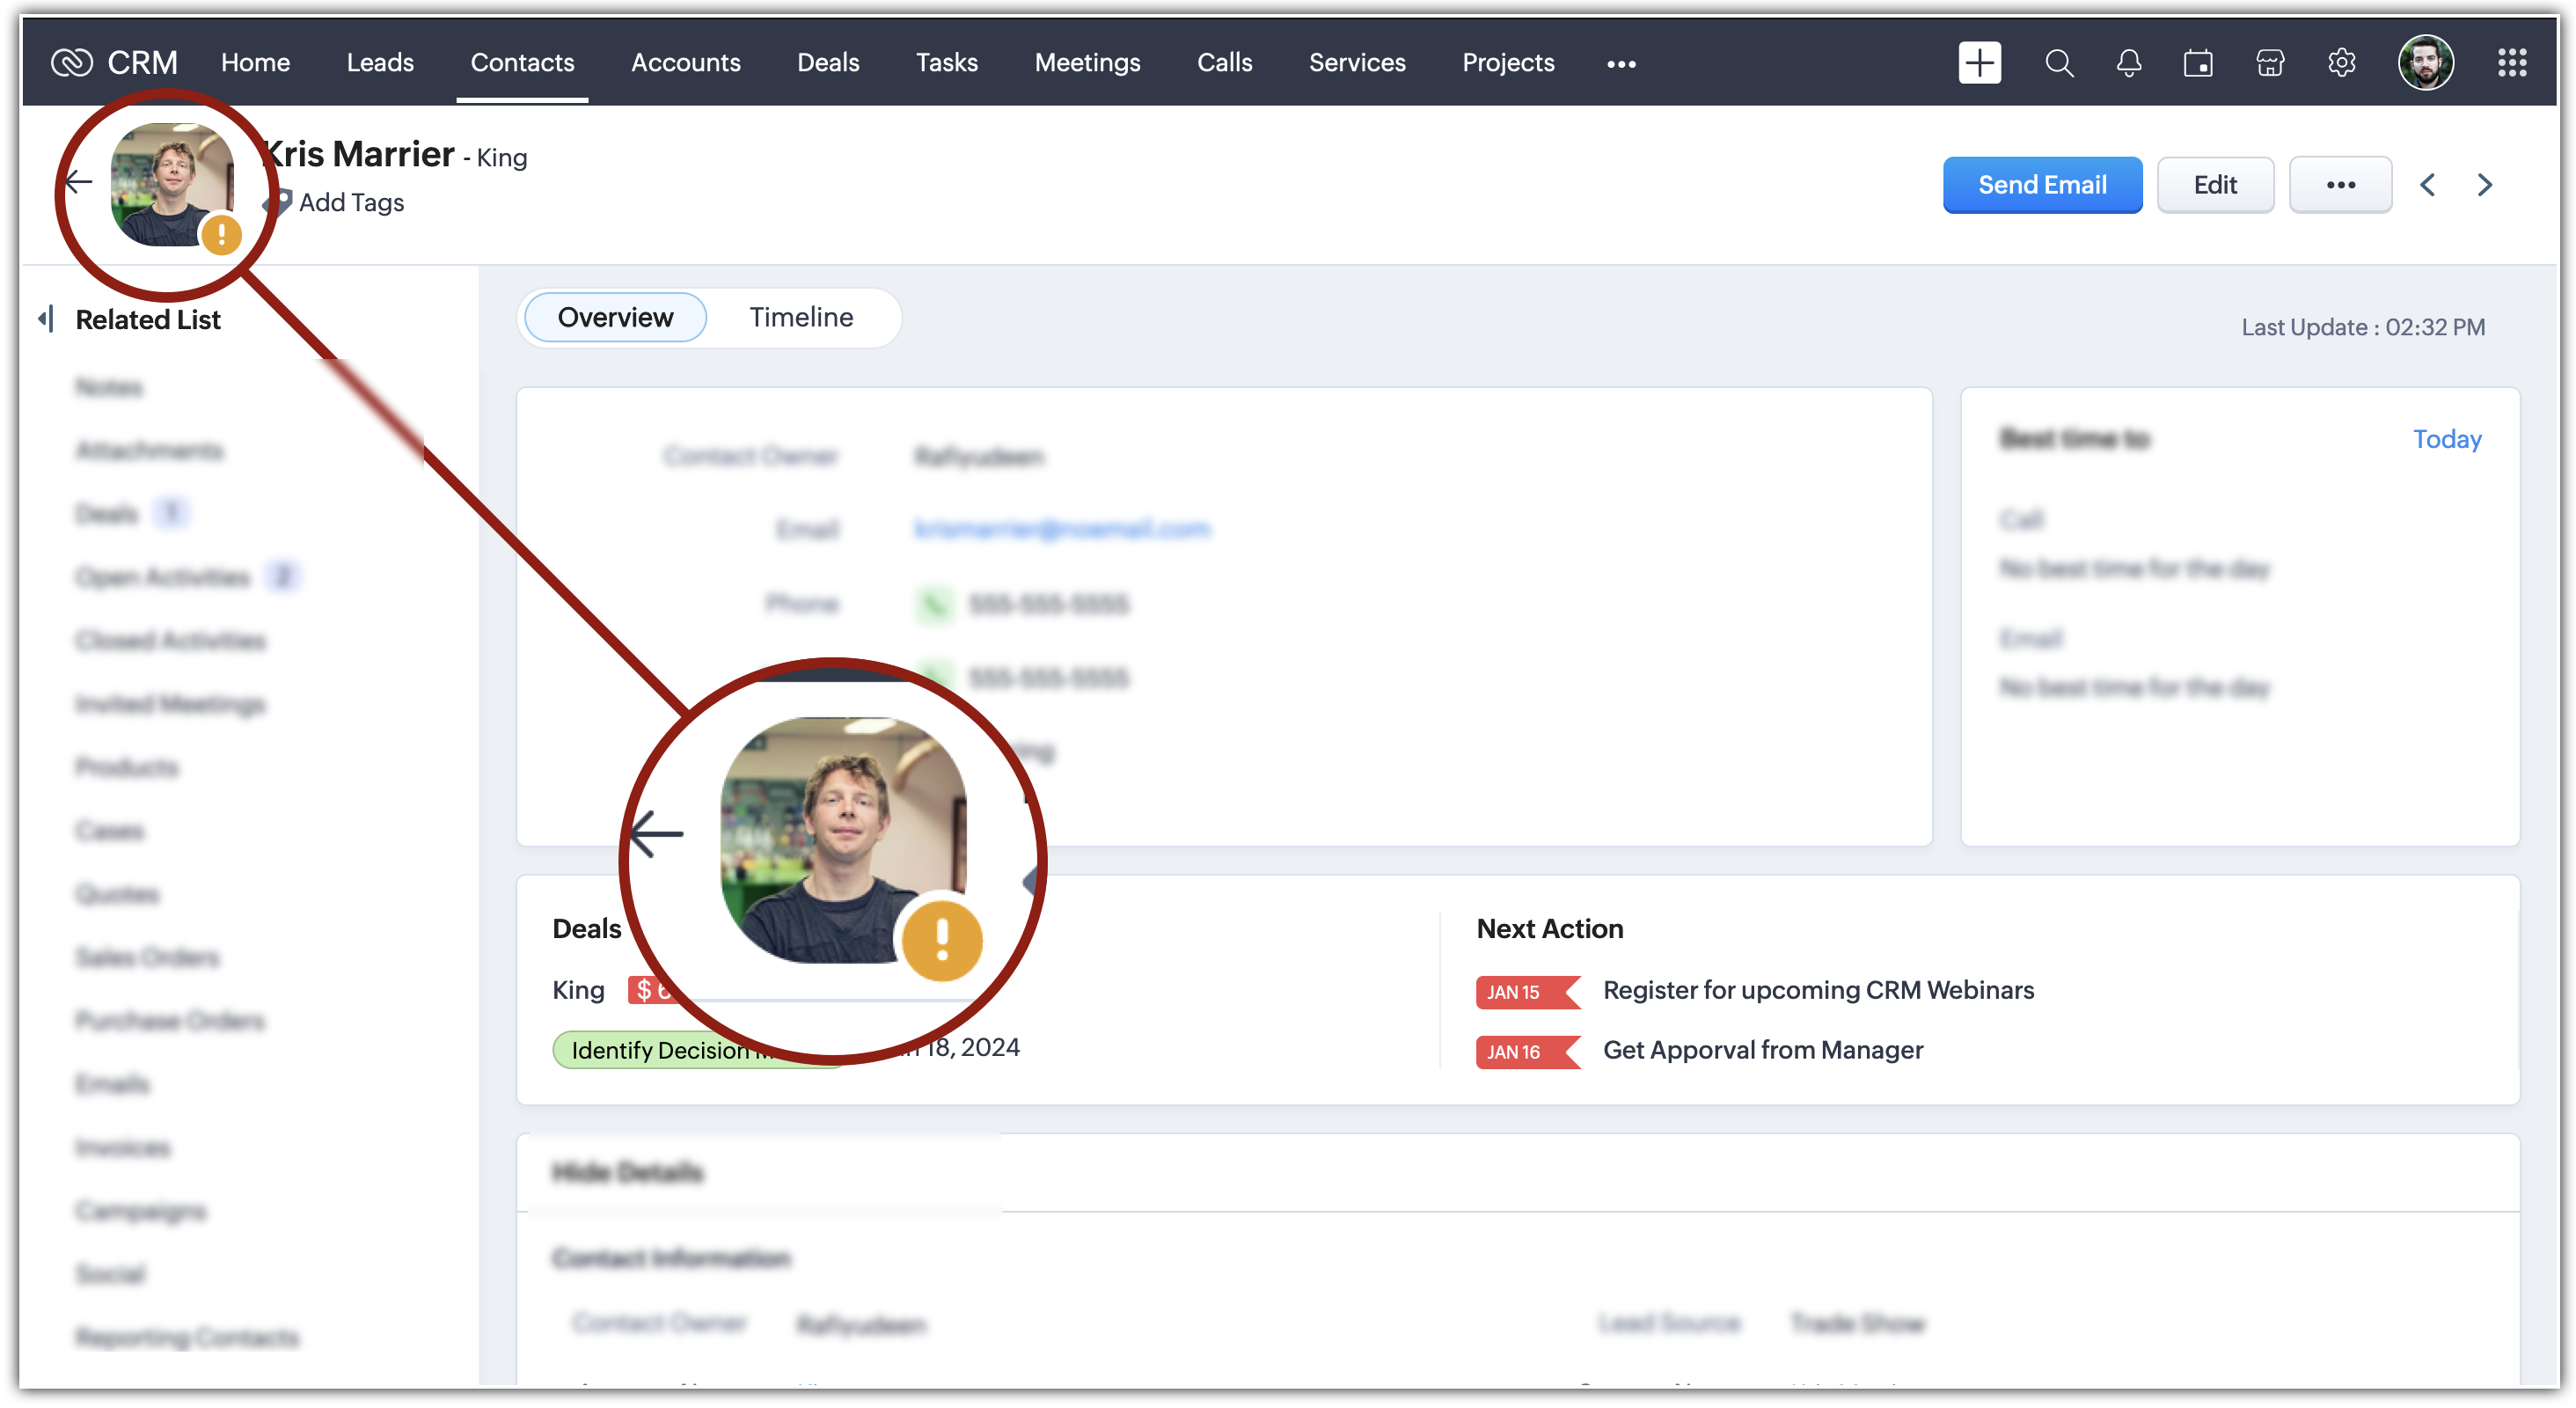The width and height of the screenshot is (2576, 1408).
Task: Switch to the Timeline view
Action: [x=801, y=317]
